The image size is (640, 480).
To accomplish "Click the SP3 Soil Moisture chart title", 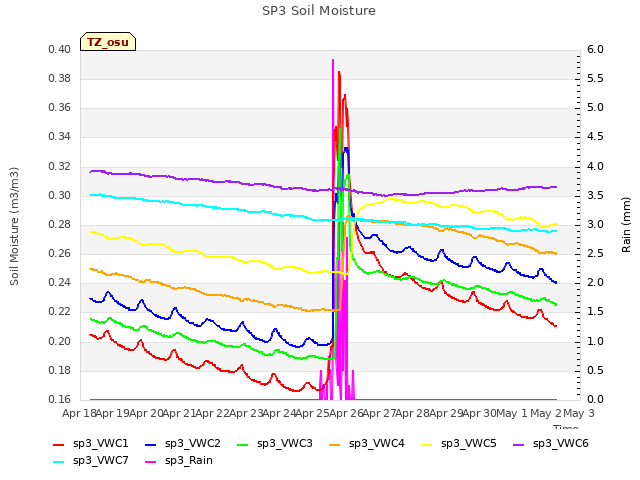I will (x=319, y=11).
